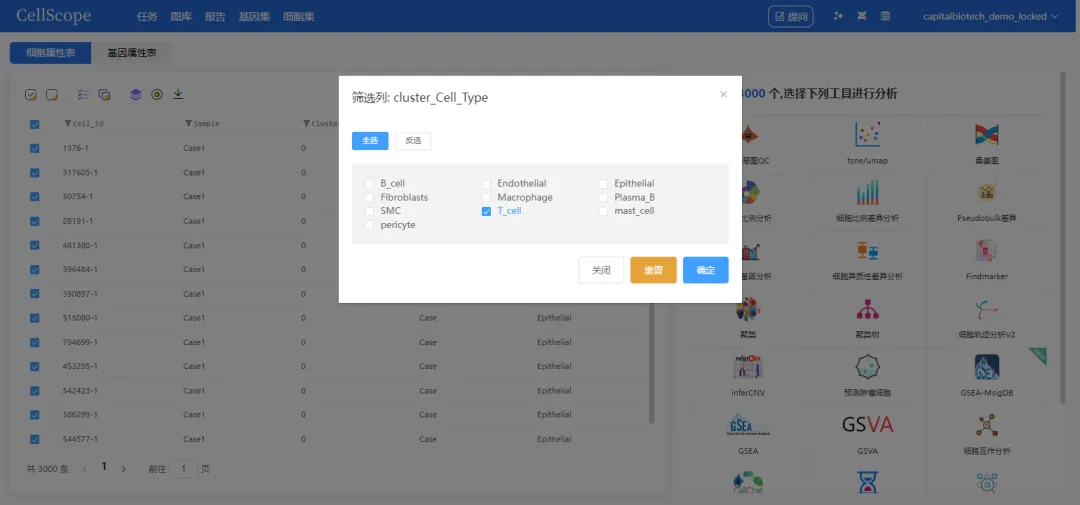Open the tsne/umap analysis tool
Screen dimensions: 1080x505
tap(867, 136)
